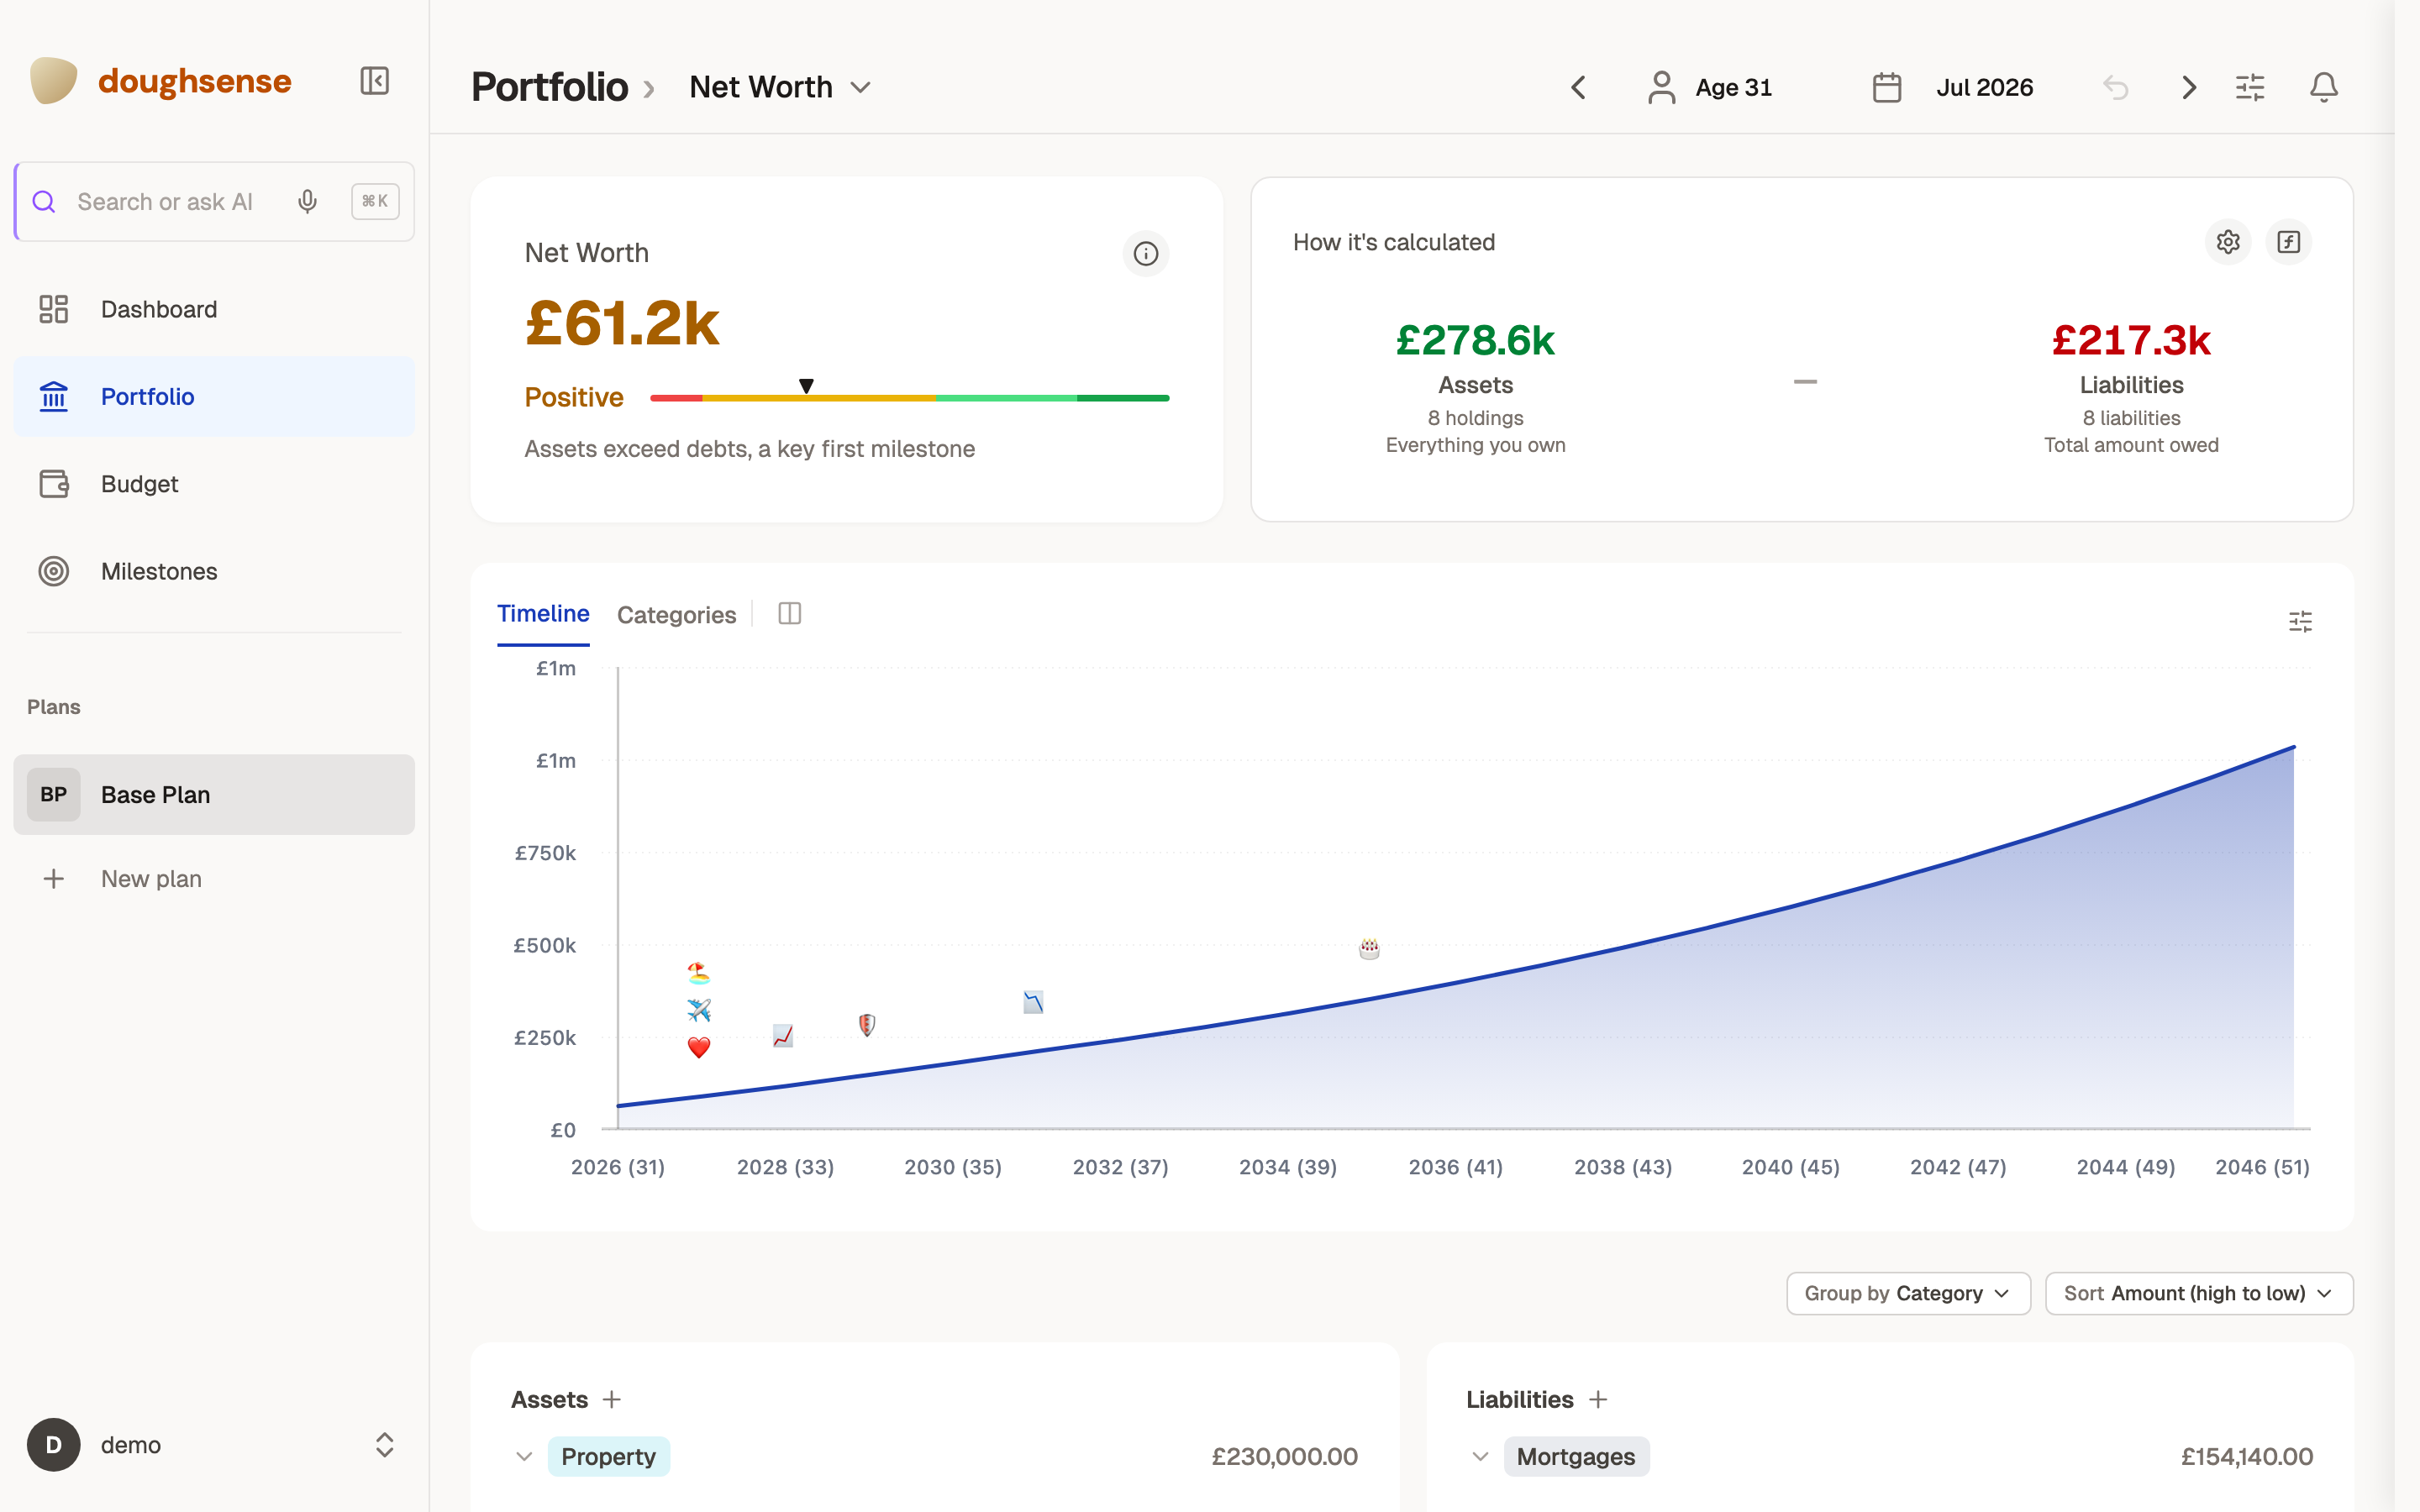The height and width of the screenshot is (1512, 2420).
Task: Click the Mortgages category tag
Action: click(x=1576, y=1457)
